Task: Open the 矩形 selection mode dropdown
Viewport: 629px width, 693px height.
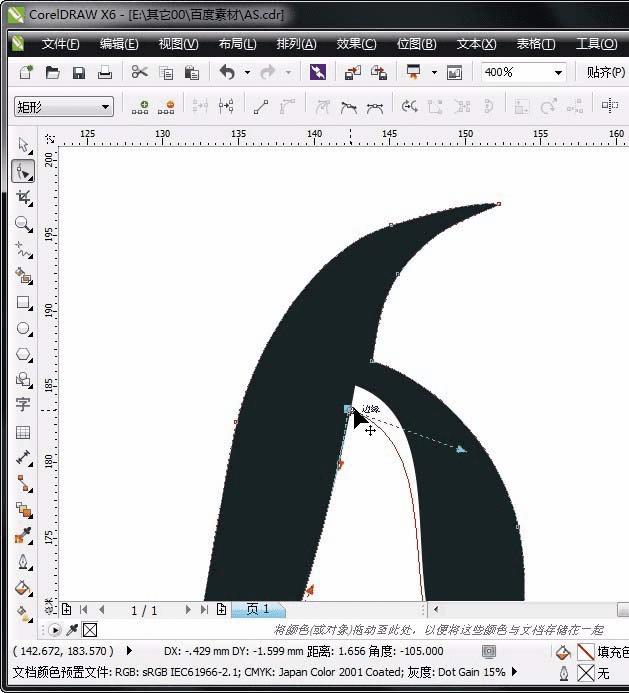Action: (x=105, y=107)
